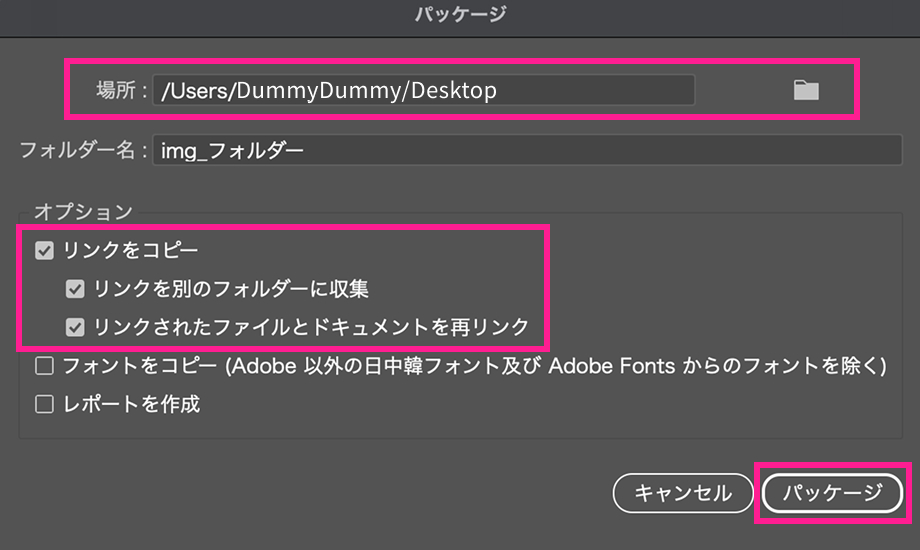Uncheck the リンクをコピー checkbox
Image resolution: width=920 pixels, height=550 pixels.
point(44,251)
